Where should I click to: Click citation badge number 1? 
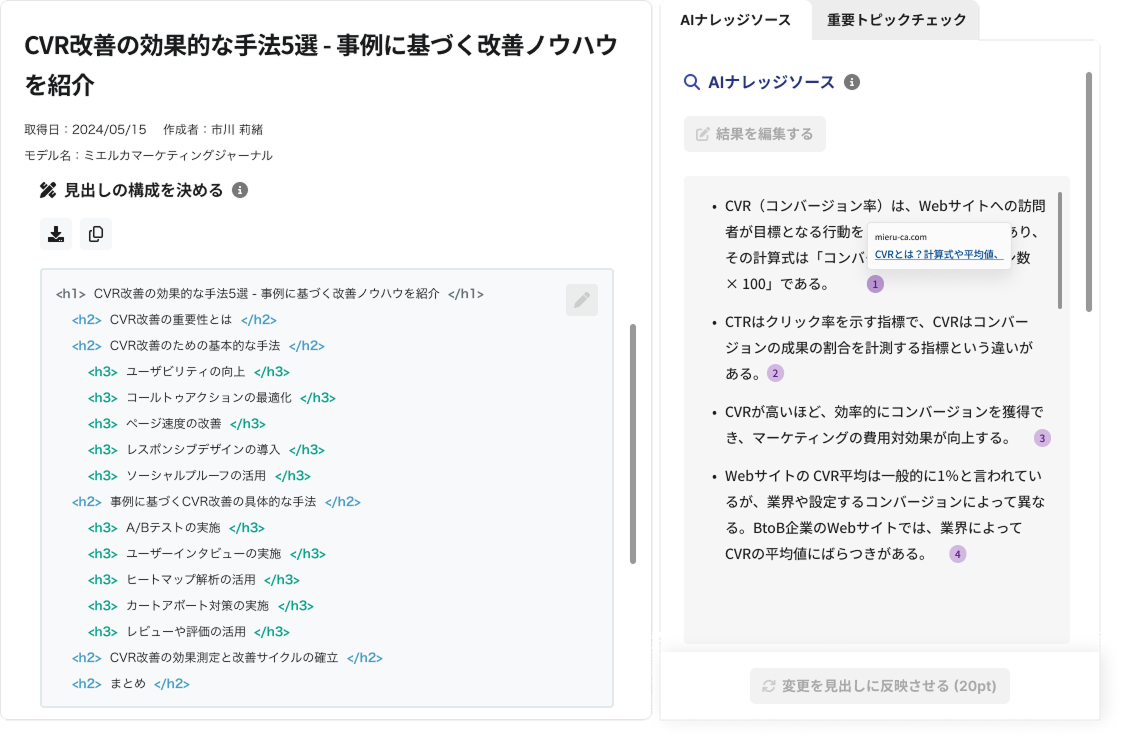[x=876, y=284]
